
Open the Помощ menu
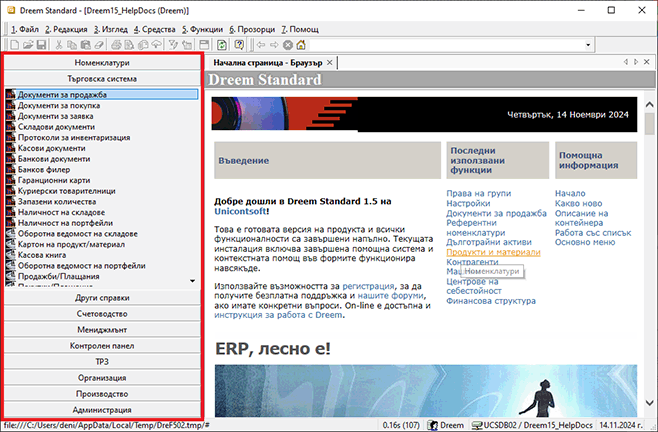click(x=300, y=29)
